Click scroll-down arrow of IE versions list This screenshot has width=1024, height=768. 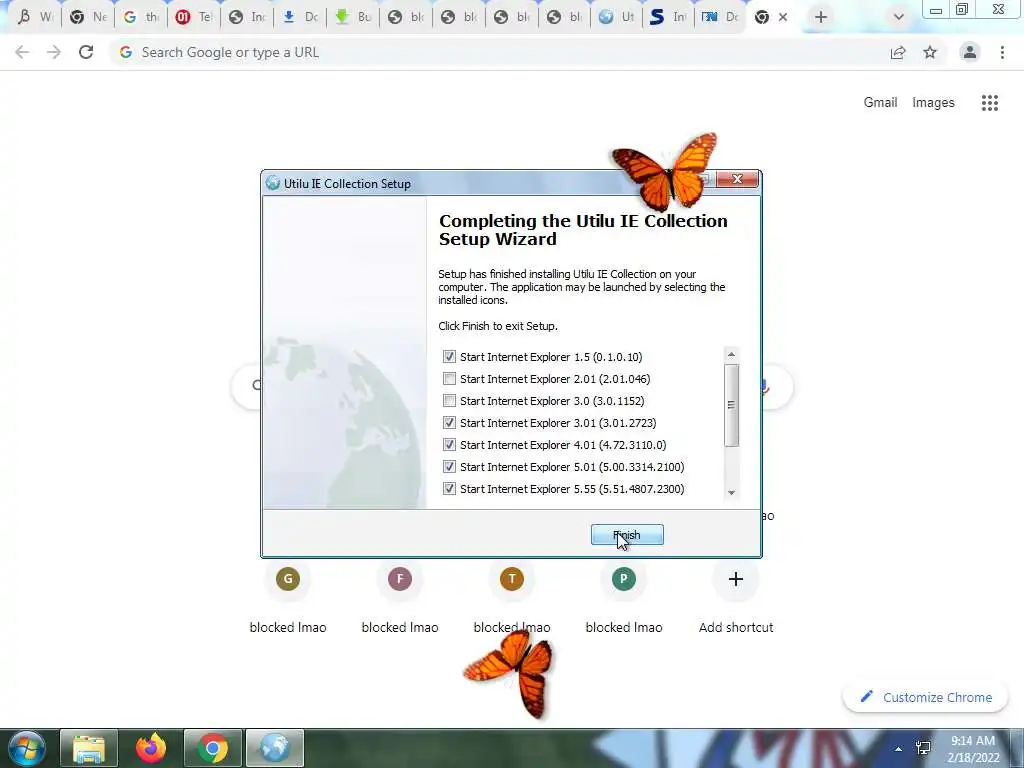click(731, 493)
